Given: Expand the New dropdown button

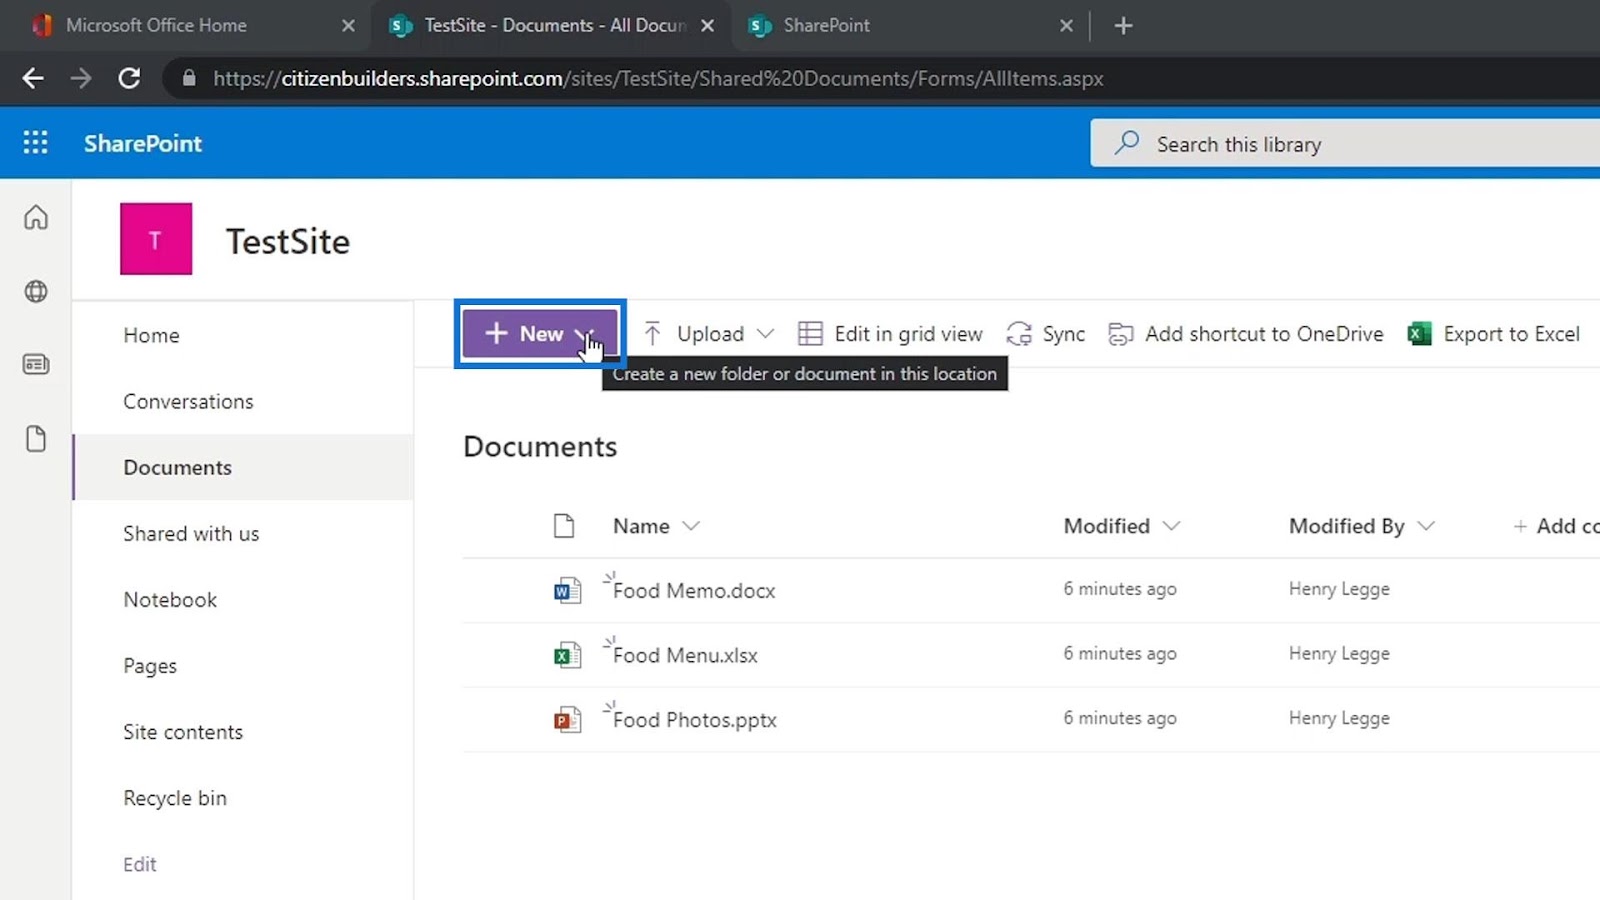Looking at the screenshot, I should [539, 334].
